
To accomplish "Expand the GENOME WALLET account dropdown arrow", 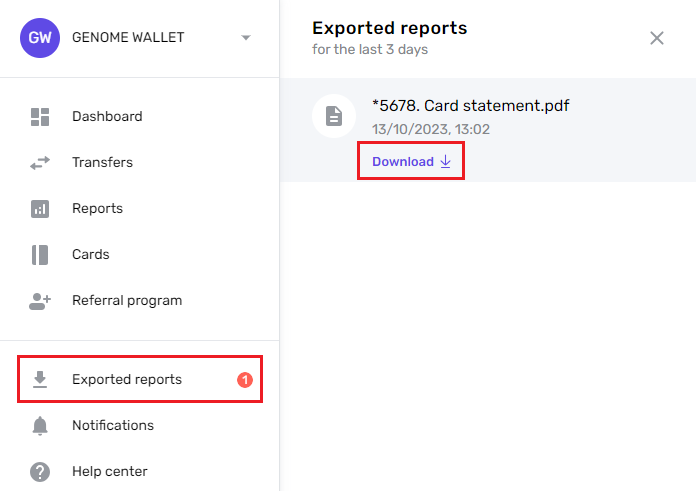I will pyautogui.click(x=246, y=38).
